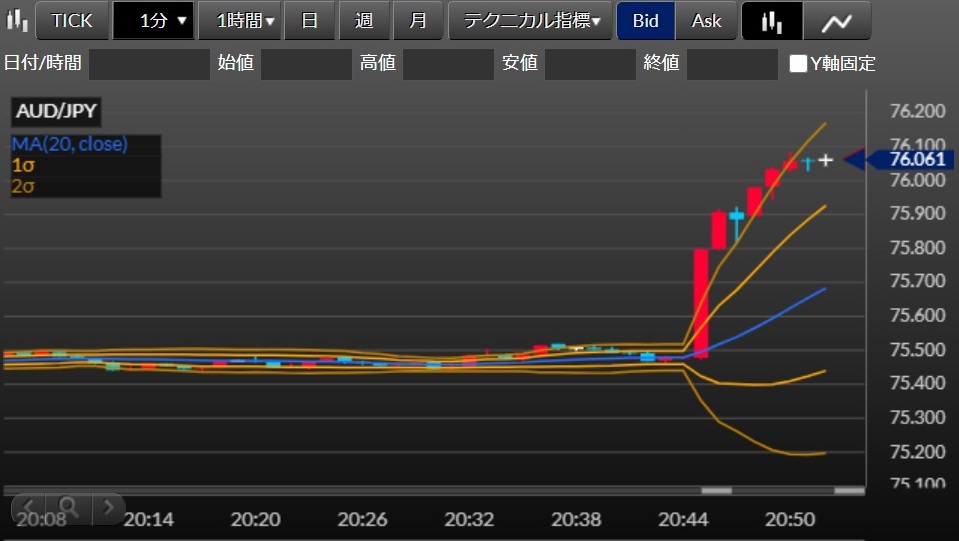The image size is (959, 541).
Task: Choose line chart type icon
Action: pos(837,21)
